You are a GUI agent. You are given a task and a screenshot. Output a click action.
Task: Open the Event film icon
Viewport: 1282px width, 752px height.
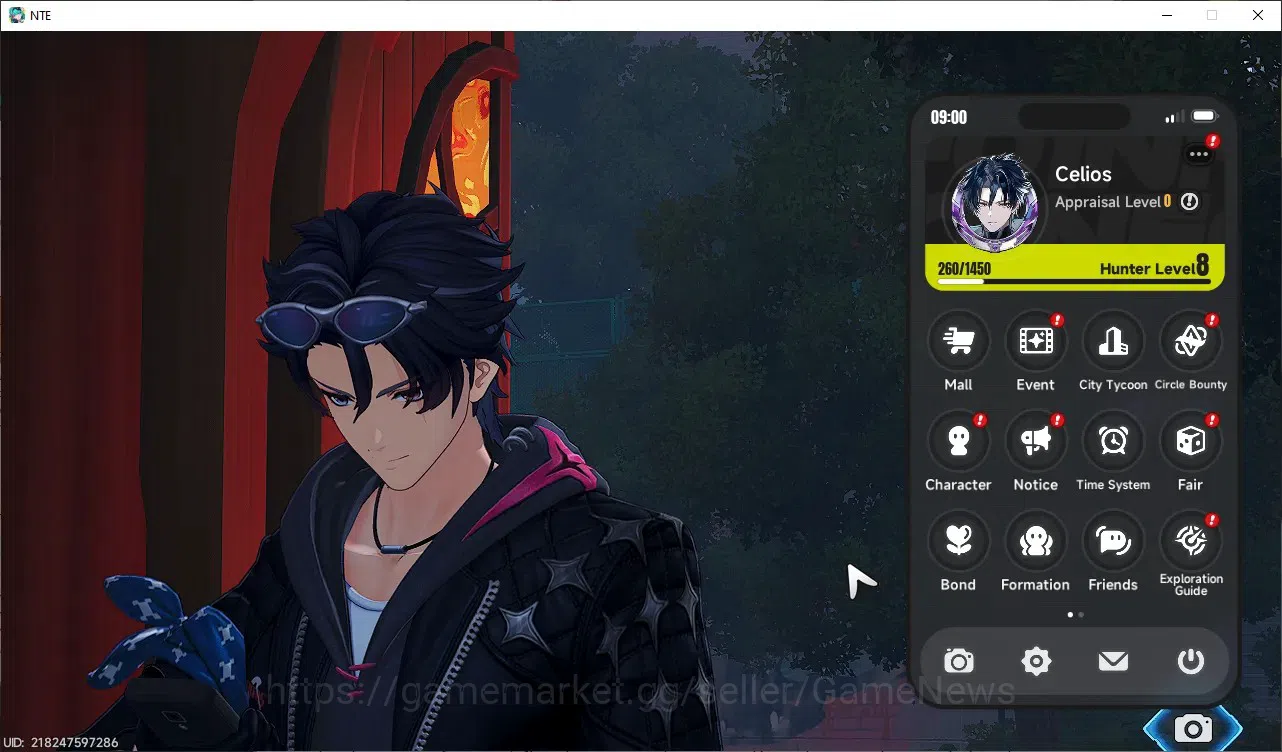tap(1035, 341)
